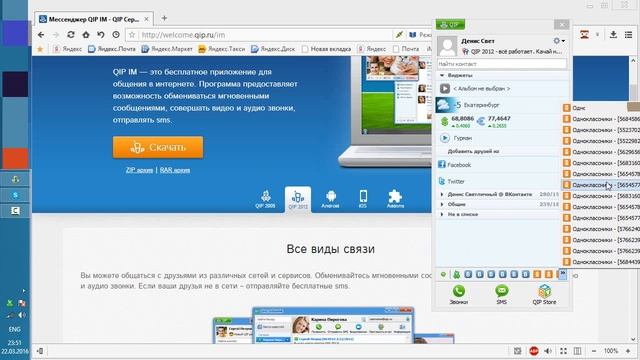Open the Яндекс.Почта bookmark
This screenshot has width=640, height=360.
tap(112, 49)
